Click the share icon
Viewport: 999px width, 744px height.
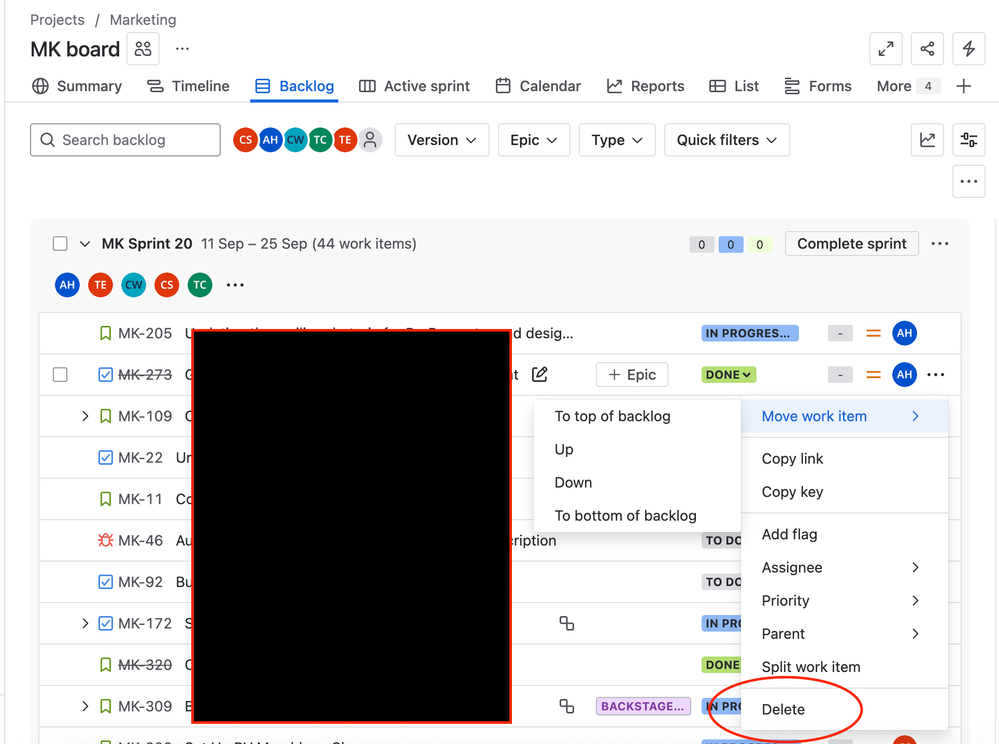[927, 49]
